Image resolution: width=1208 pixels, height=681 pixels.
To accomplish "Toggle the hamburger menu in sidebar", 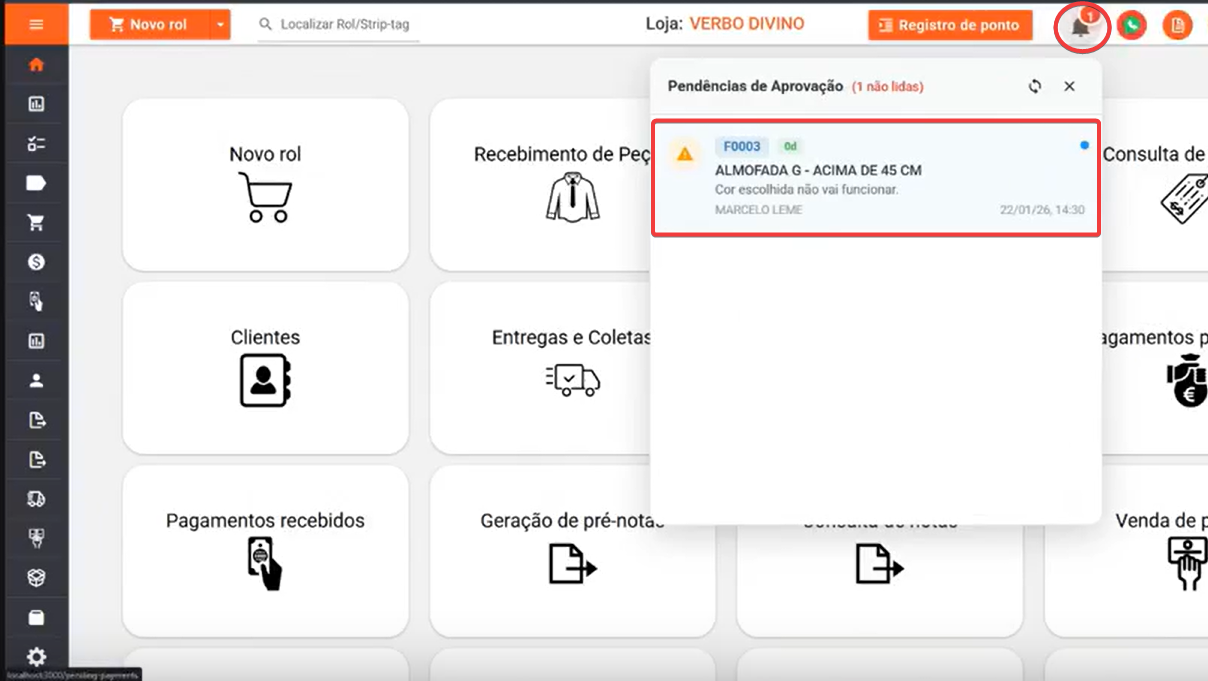I will tap(36, 24).
